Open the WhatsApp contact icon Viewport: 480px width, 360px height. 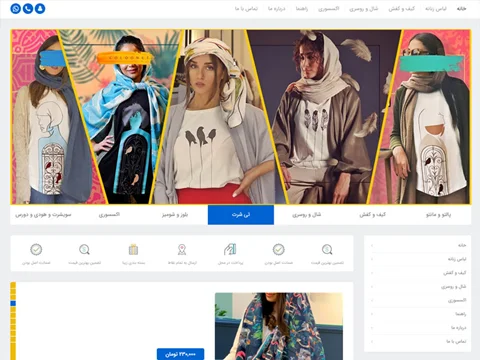[x=16, y=8]
